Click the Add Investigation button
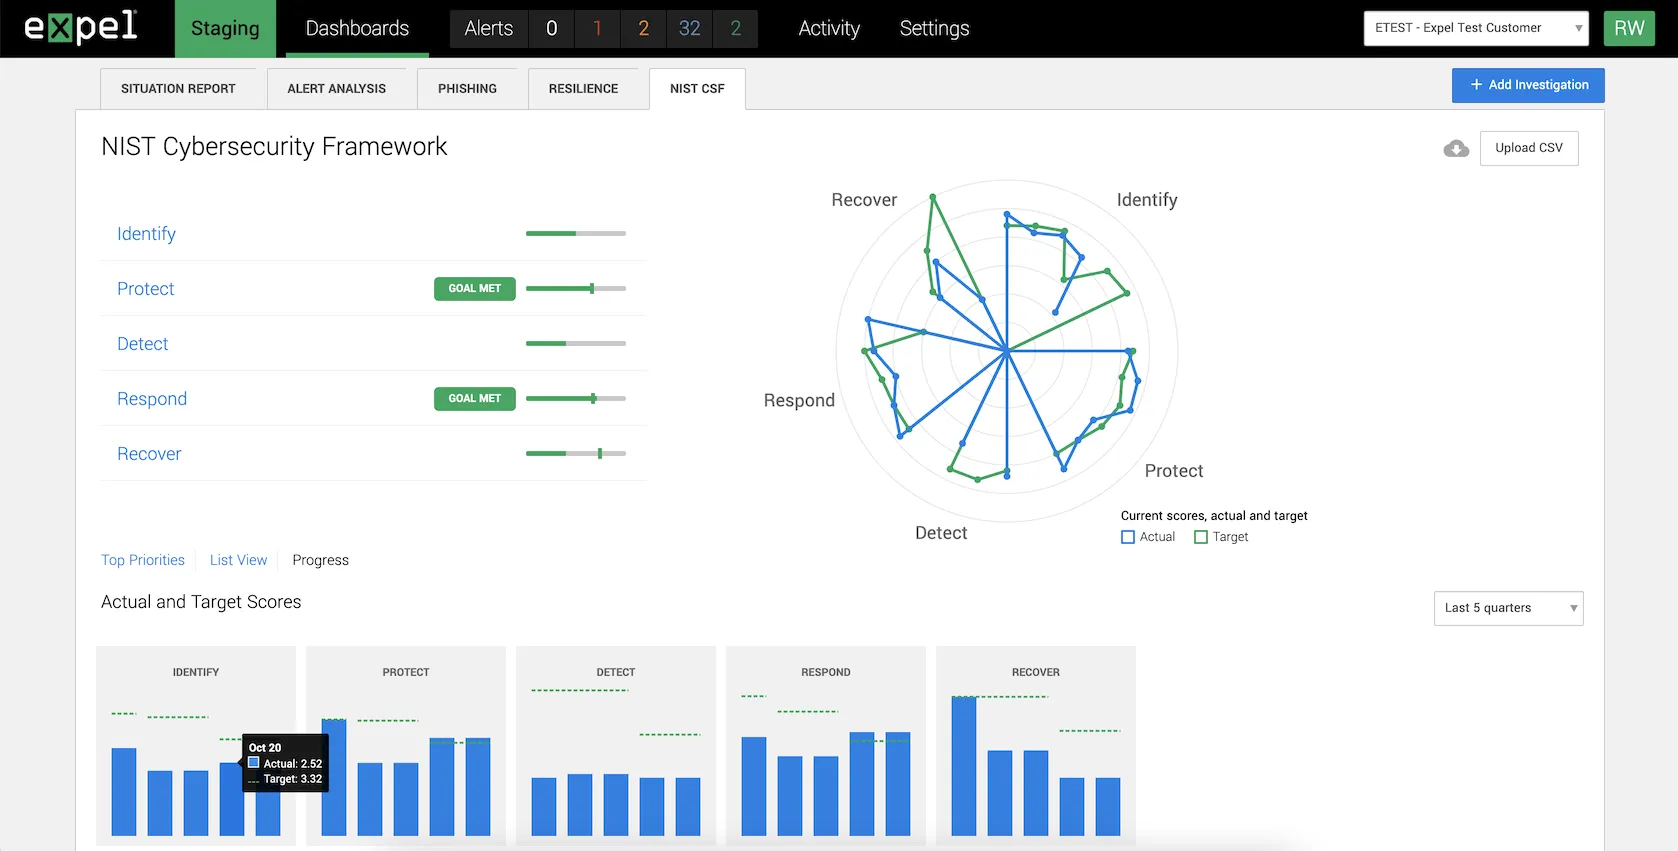 pyautogui.click(x=1527, y=85)
